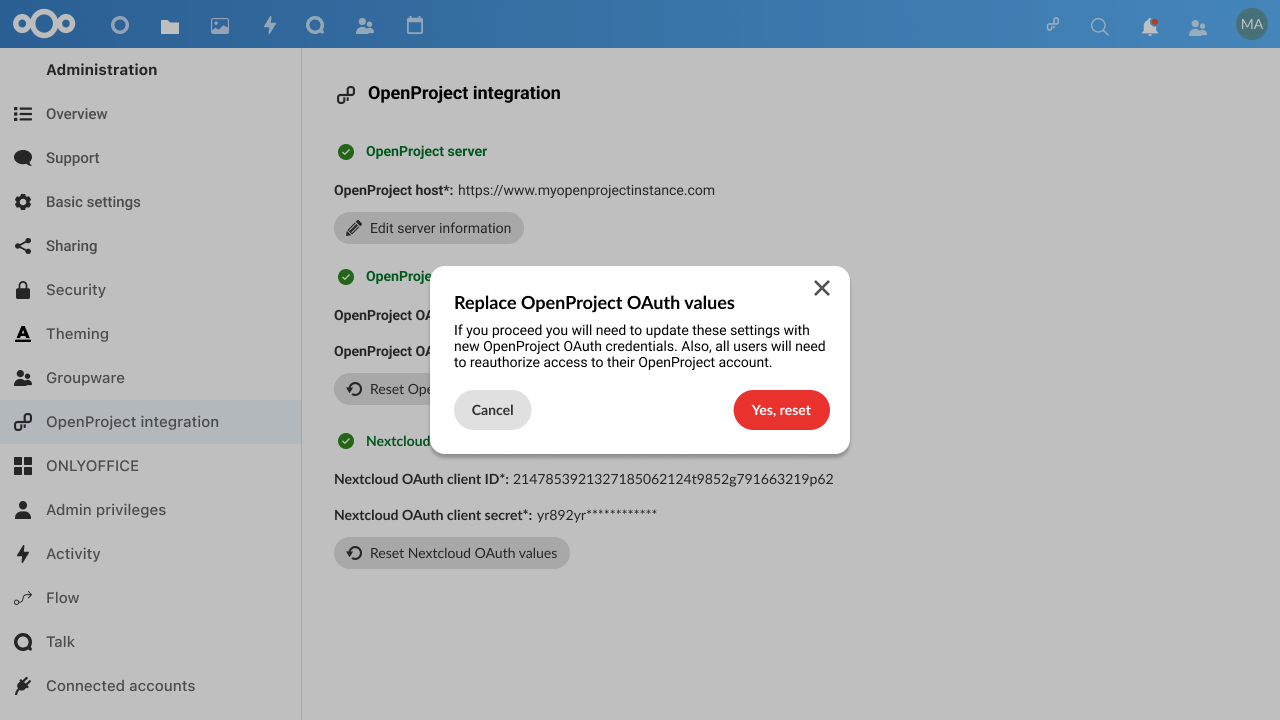Click Edit server information button
This screenshot has width=1280, height=720.
(429, 228)
